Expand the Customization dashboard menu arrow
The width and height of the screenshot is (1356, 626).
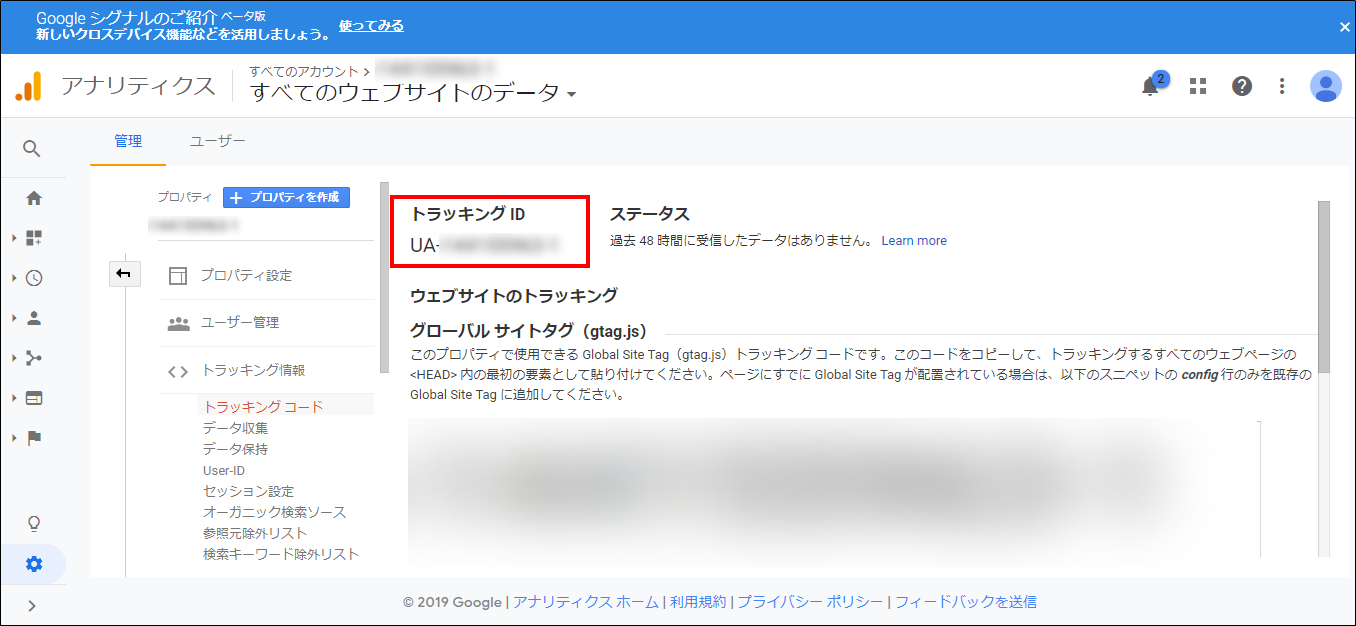[14, 238]
